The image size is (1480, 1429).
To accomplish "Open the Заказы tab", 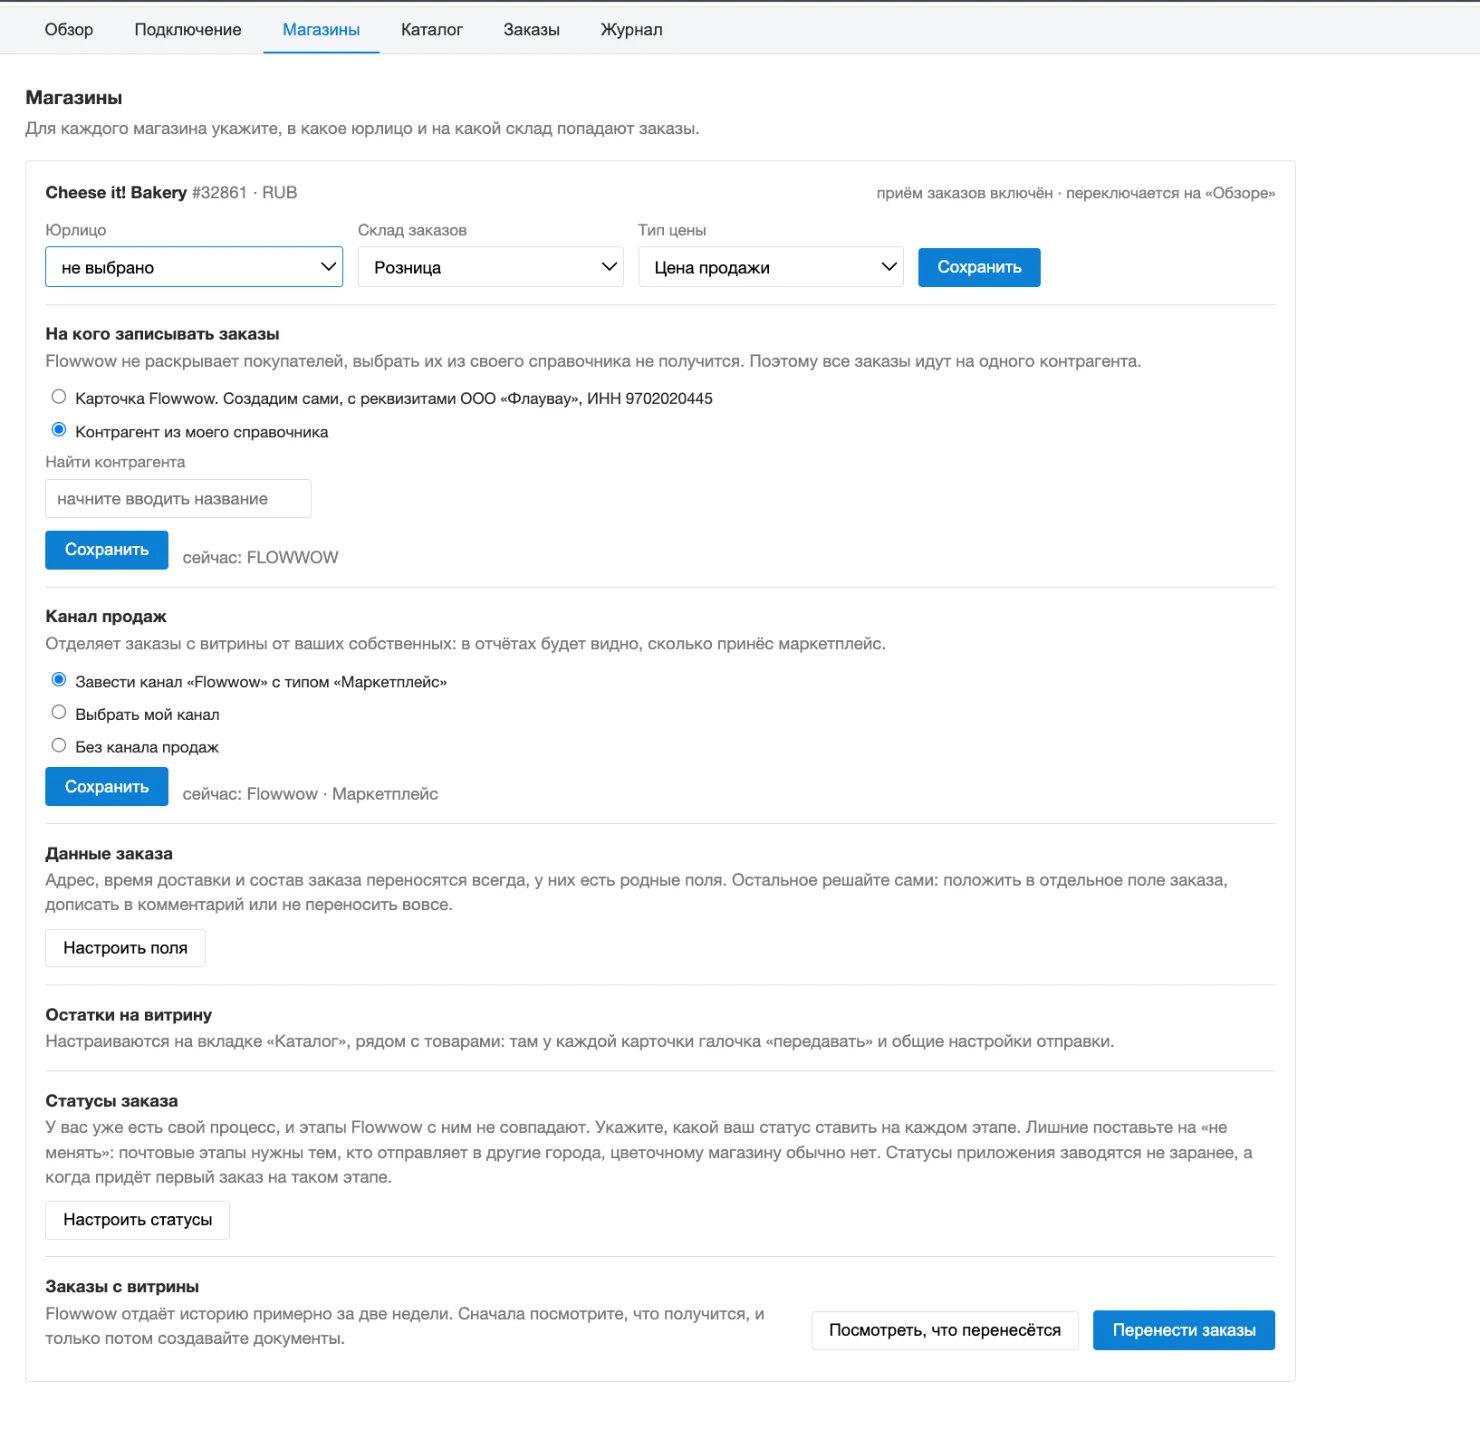I will pyautogui.click(x=531, y=30).
